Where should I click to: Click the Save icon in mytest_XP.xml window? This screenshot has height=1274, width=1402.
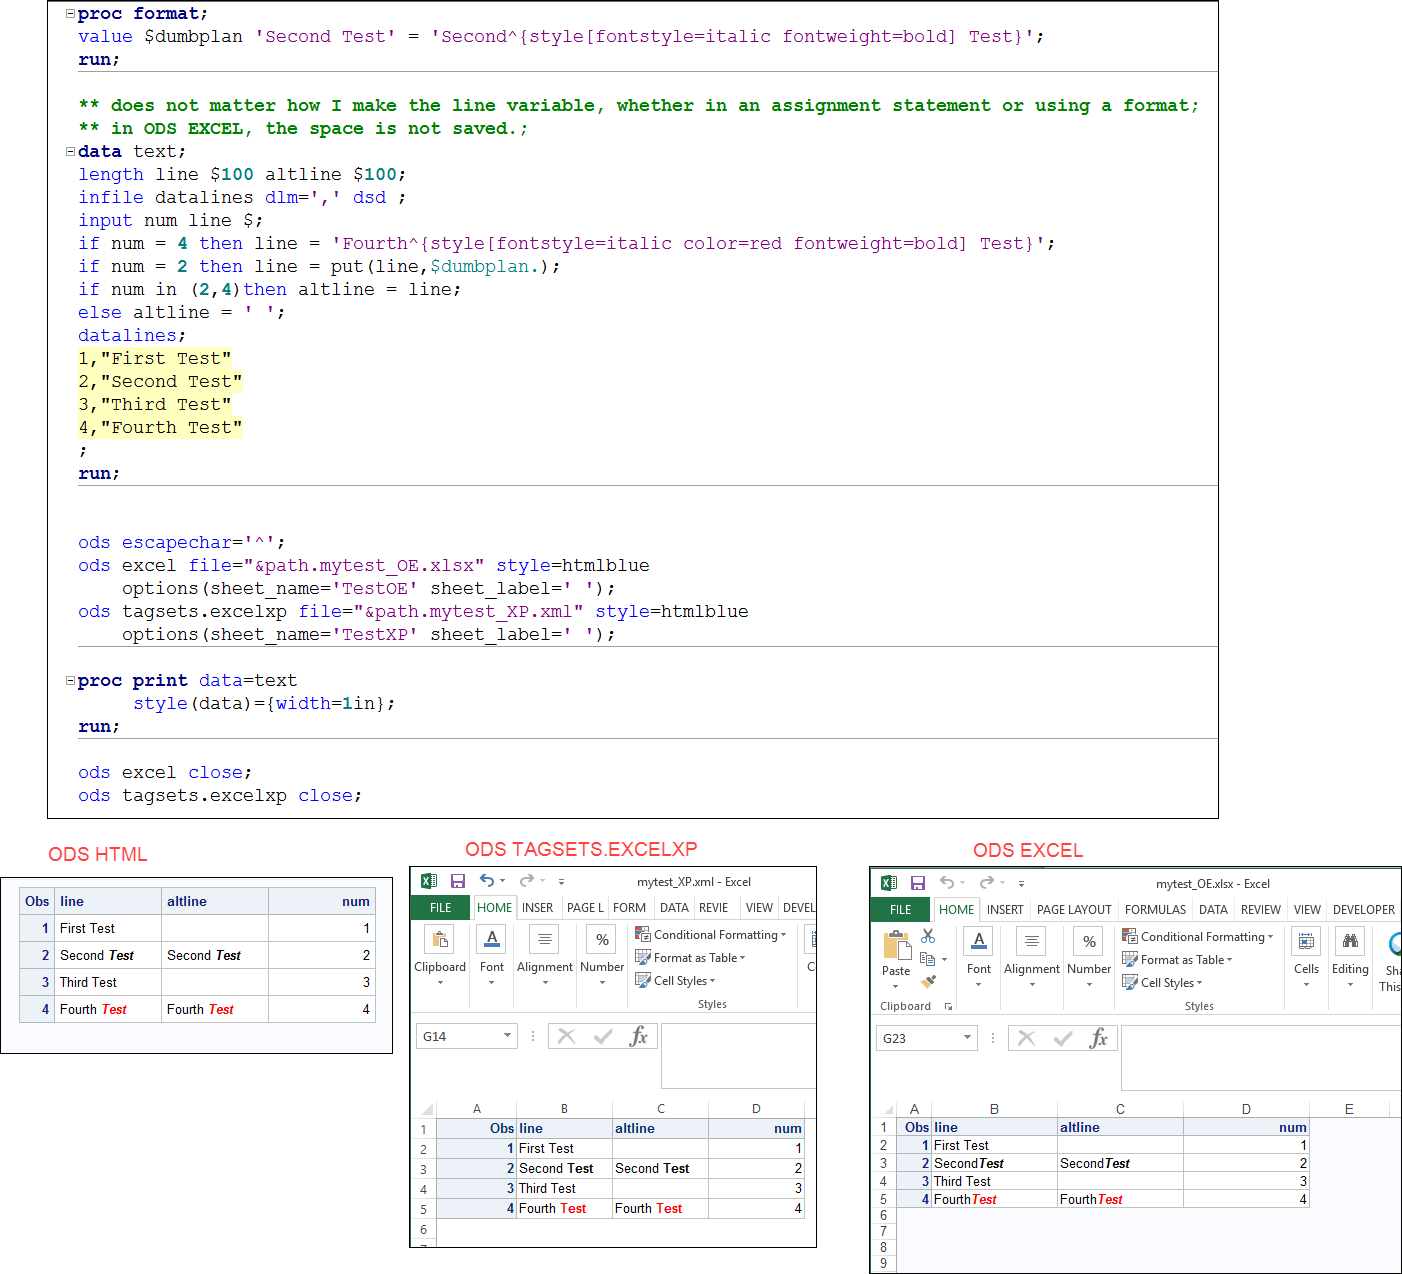pos(458,881)
